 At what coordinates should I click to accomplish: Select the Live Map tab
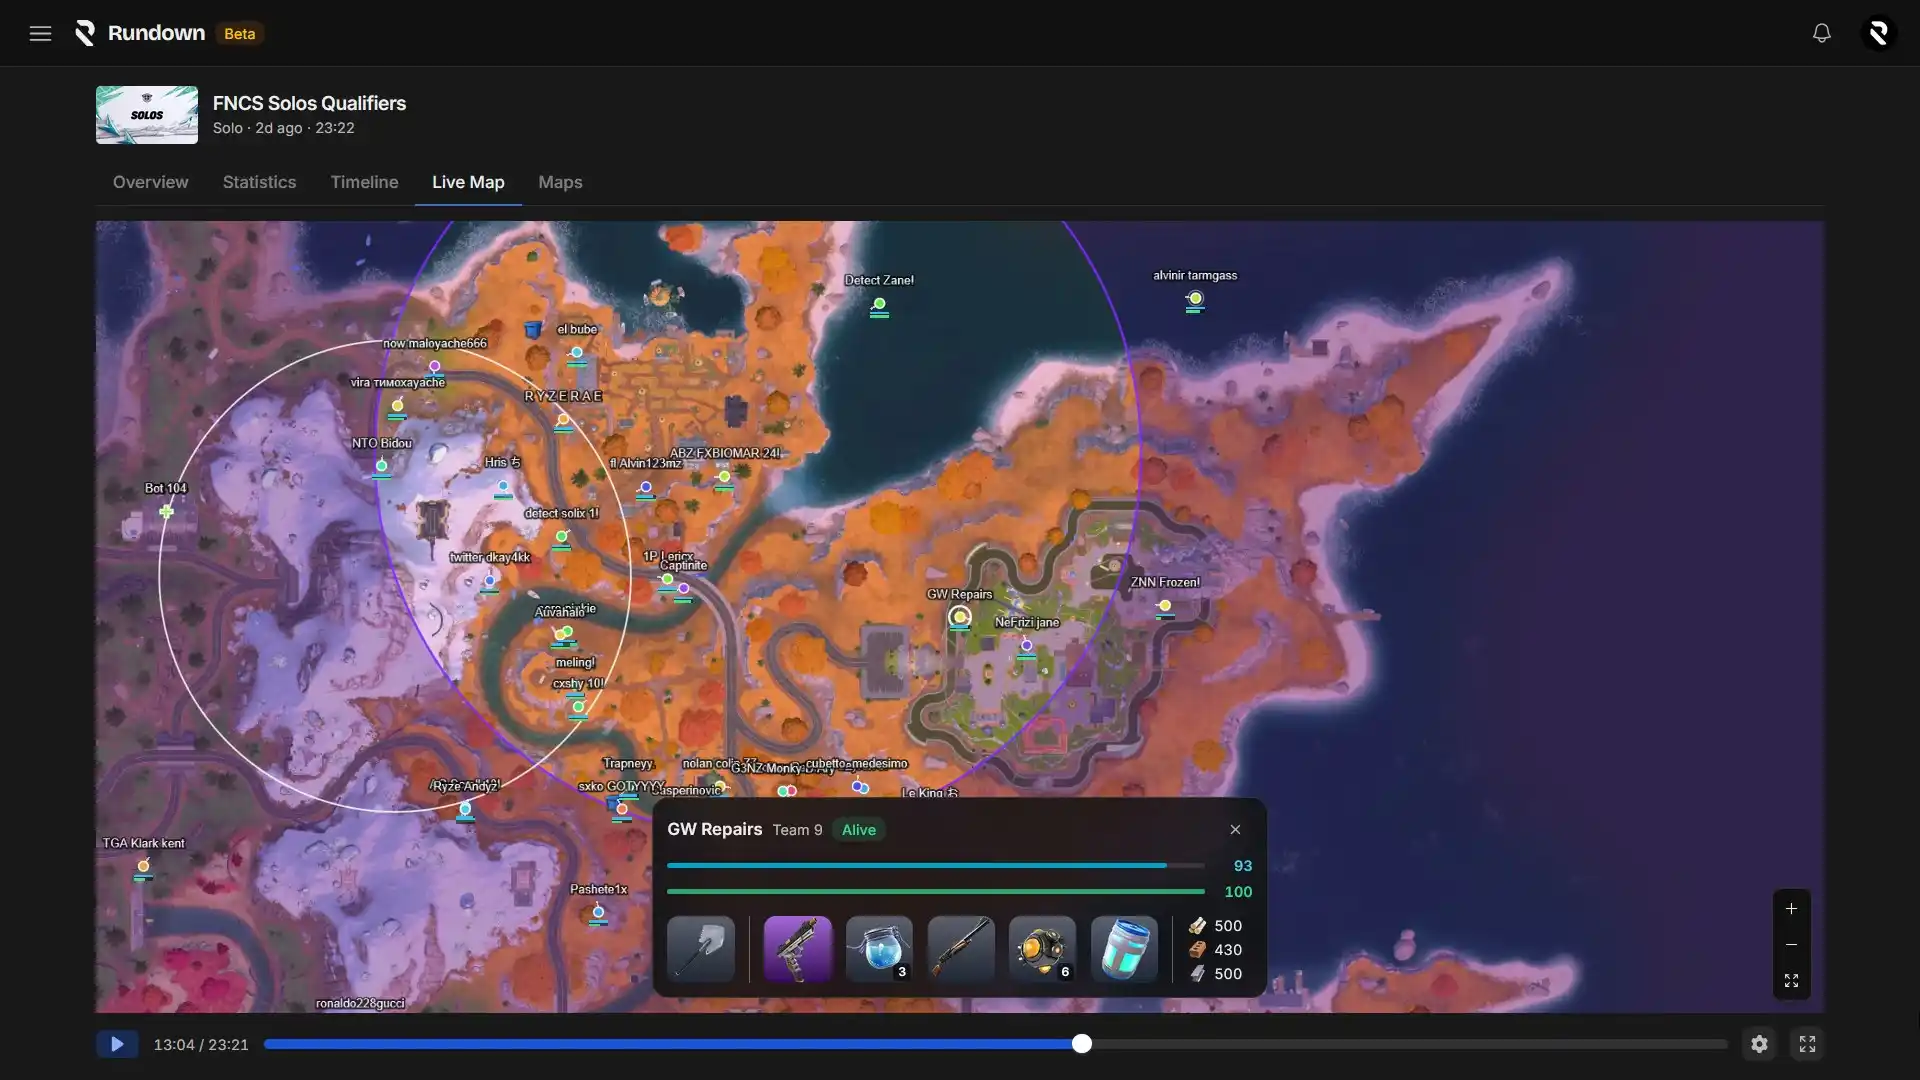coord(468,182)
